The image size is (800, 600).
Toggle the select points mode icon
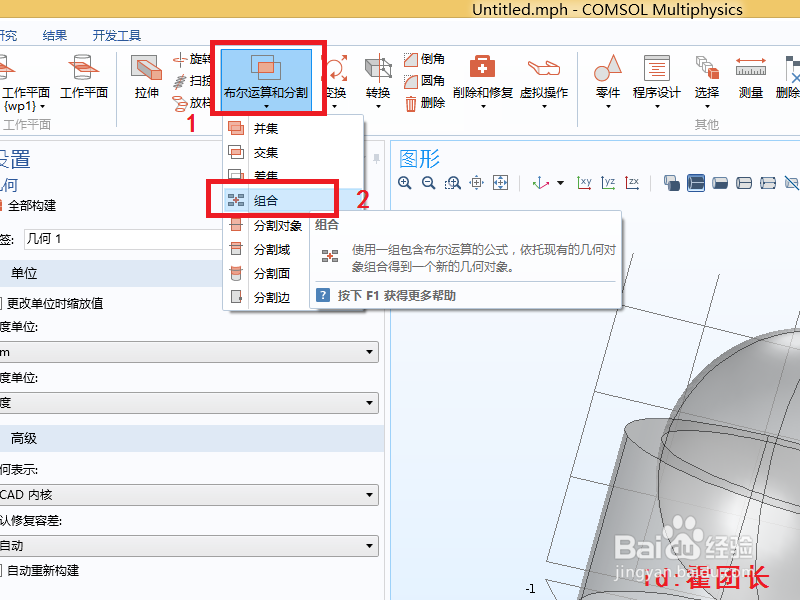click(768, 183)
